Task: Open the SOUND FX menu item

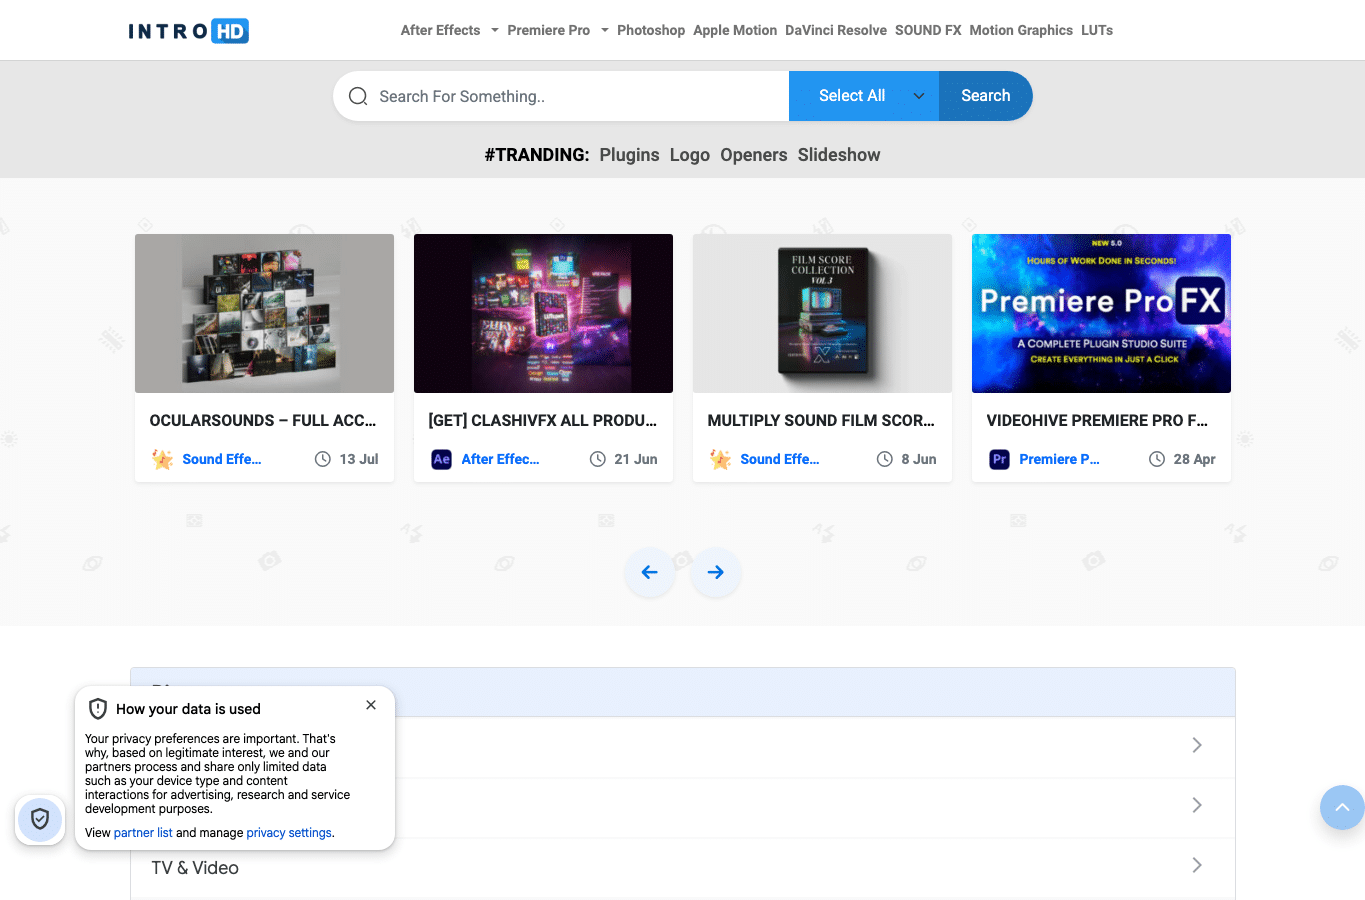Action: [928, 30]
